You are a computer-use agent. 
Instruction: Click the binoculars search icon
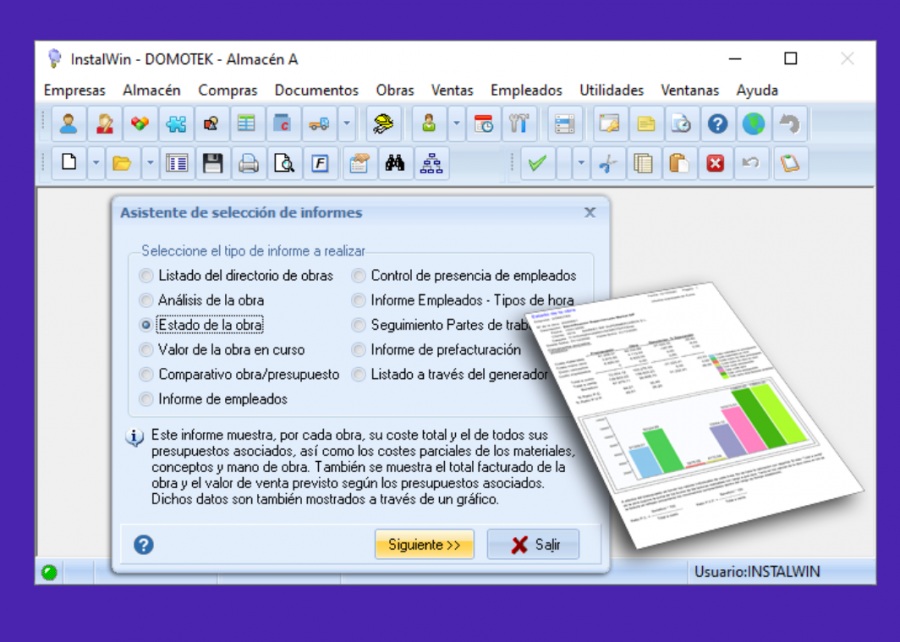tap(395, 164)
